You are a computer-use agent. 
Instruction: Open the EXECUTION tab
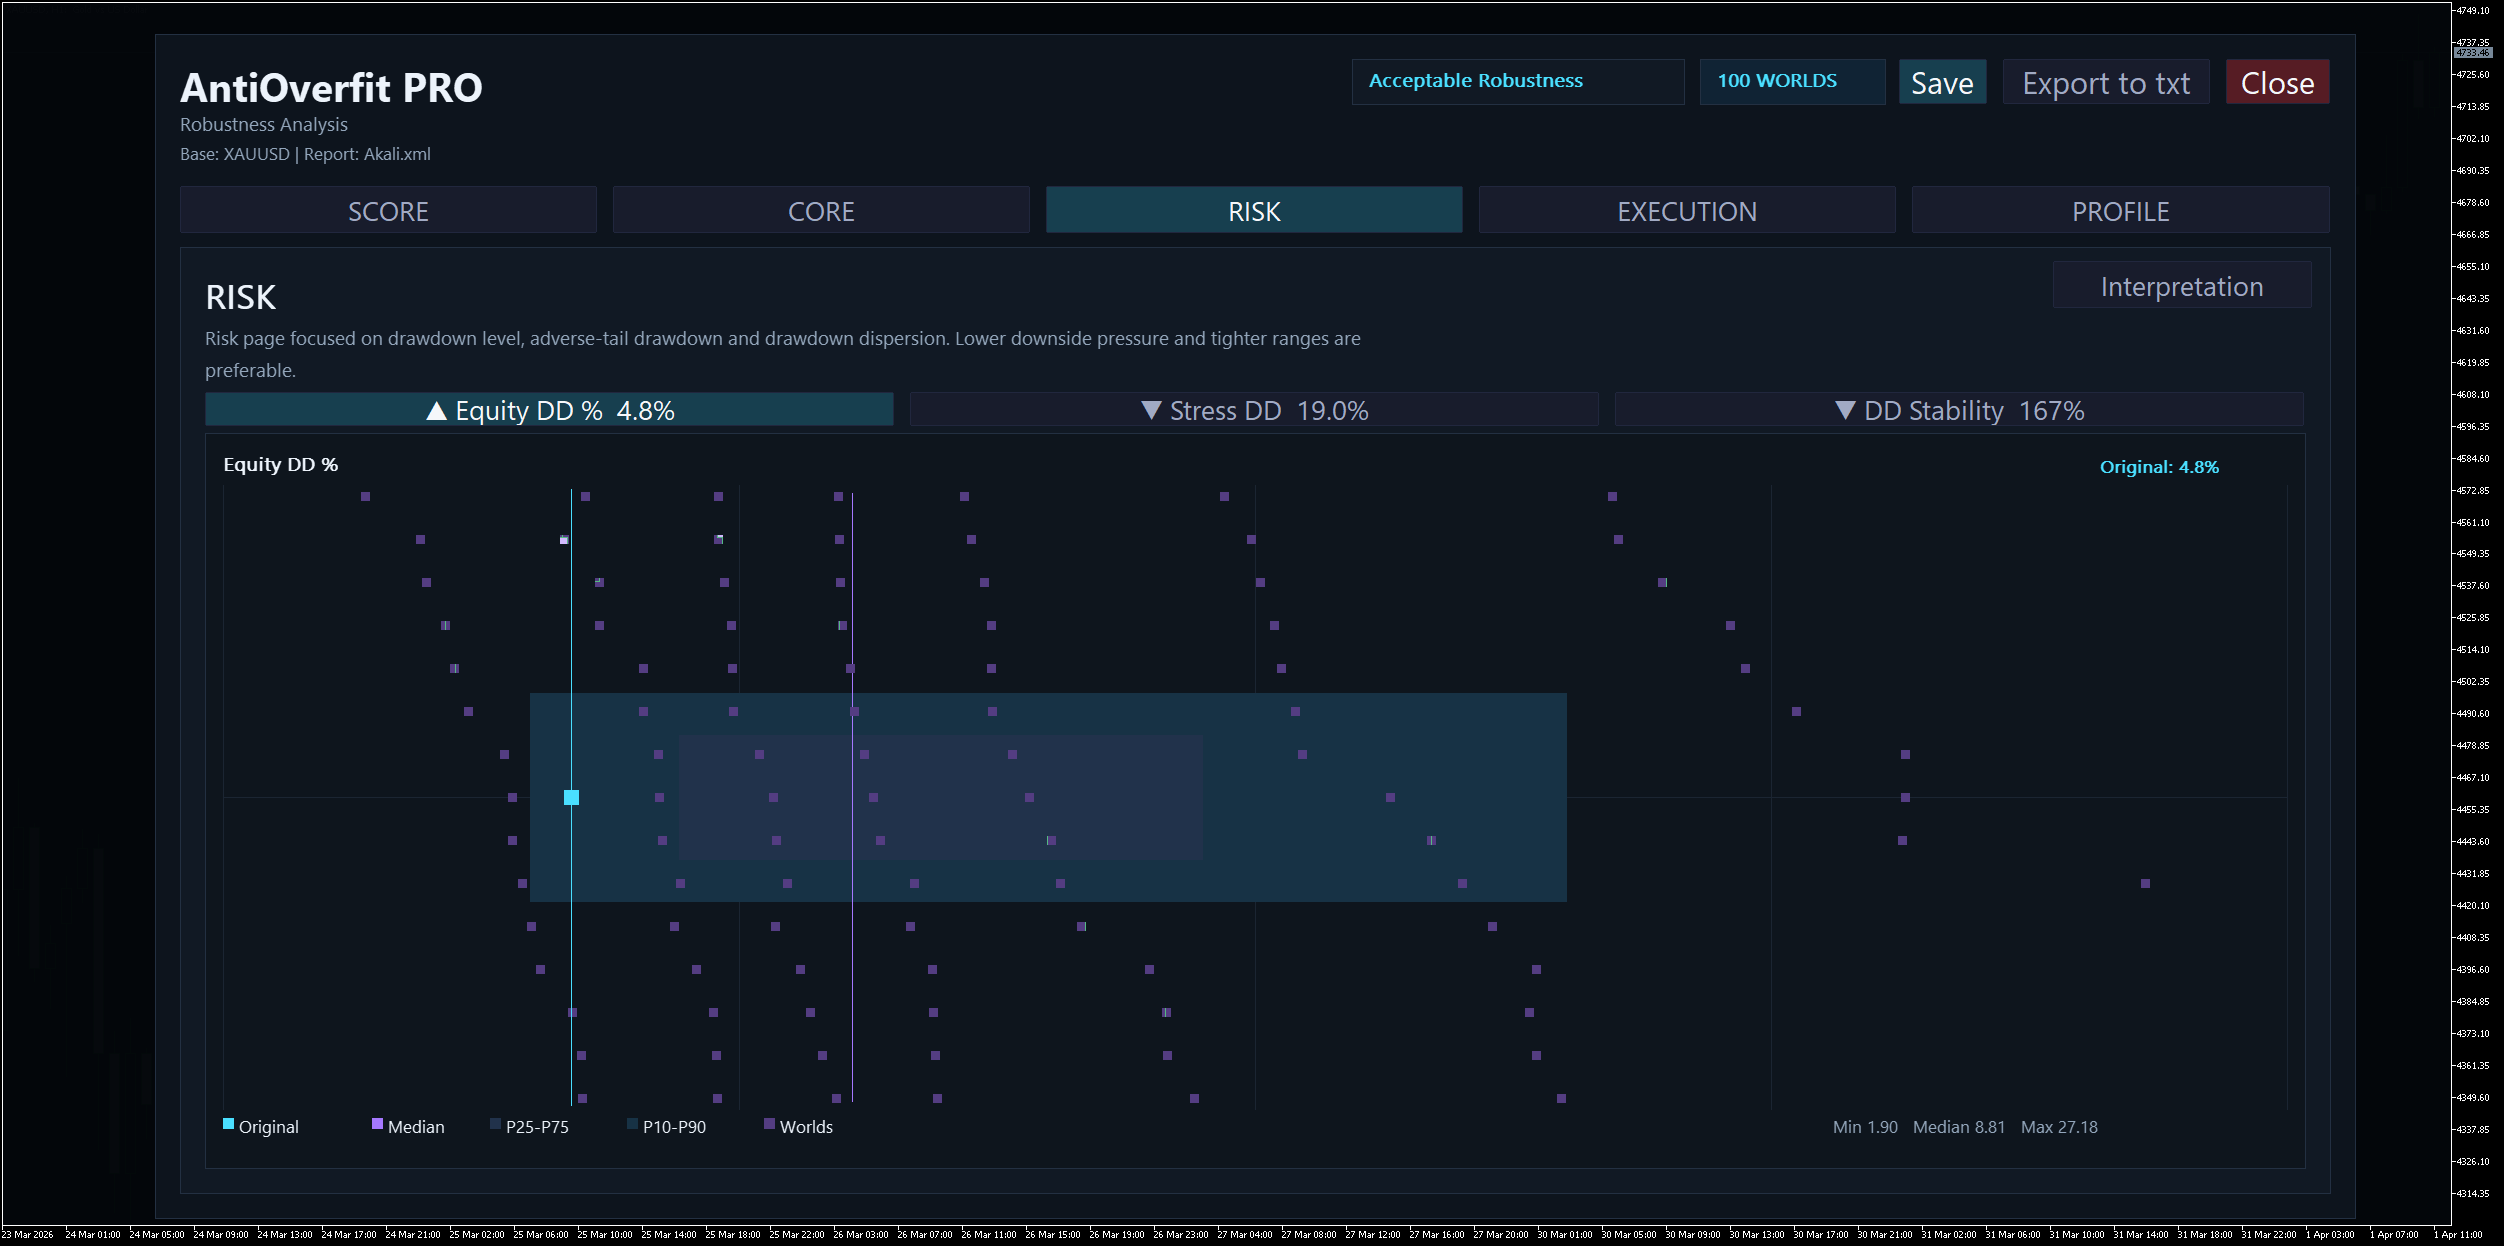[x=1686, y=211]
